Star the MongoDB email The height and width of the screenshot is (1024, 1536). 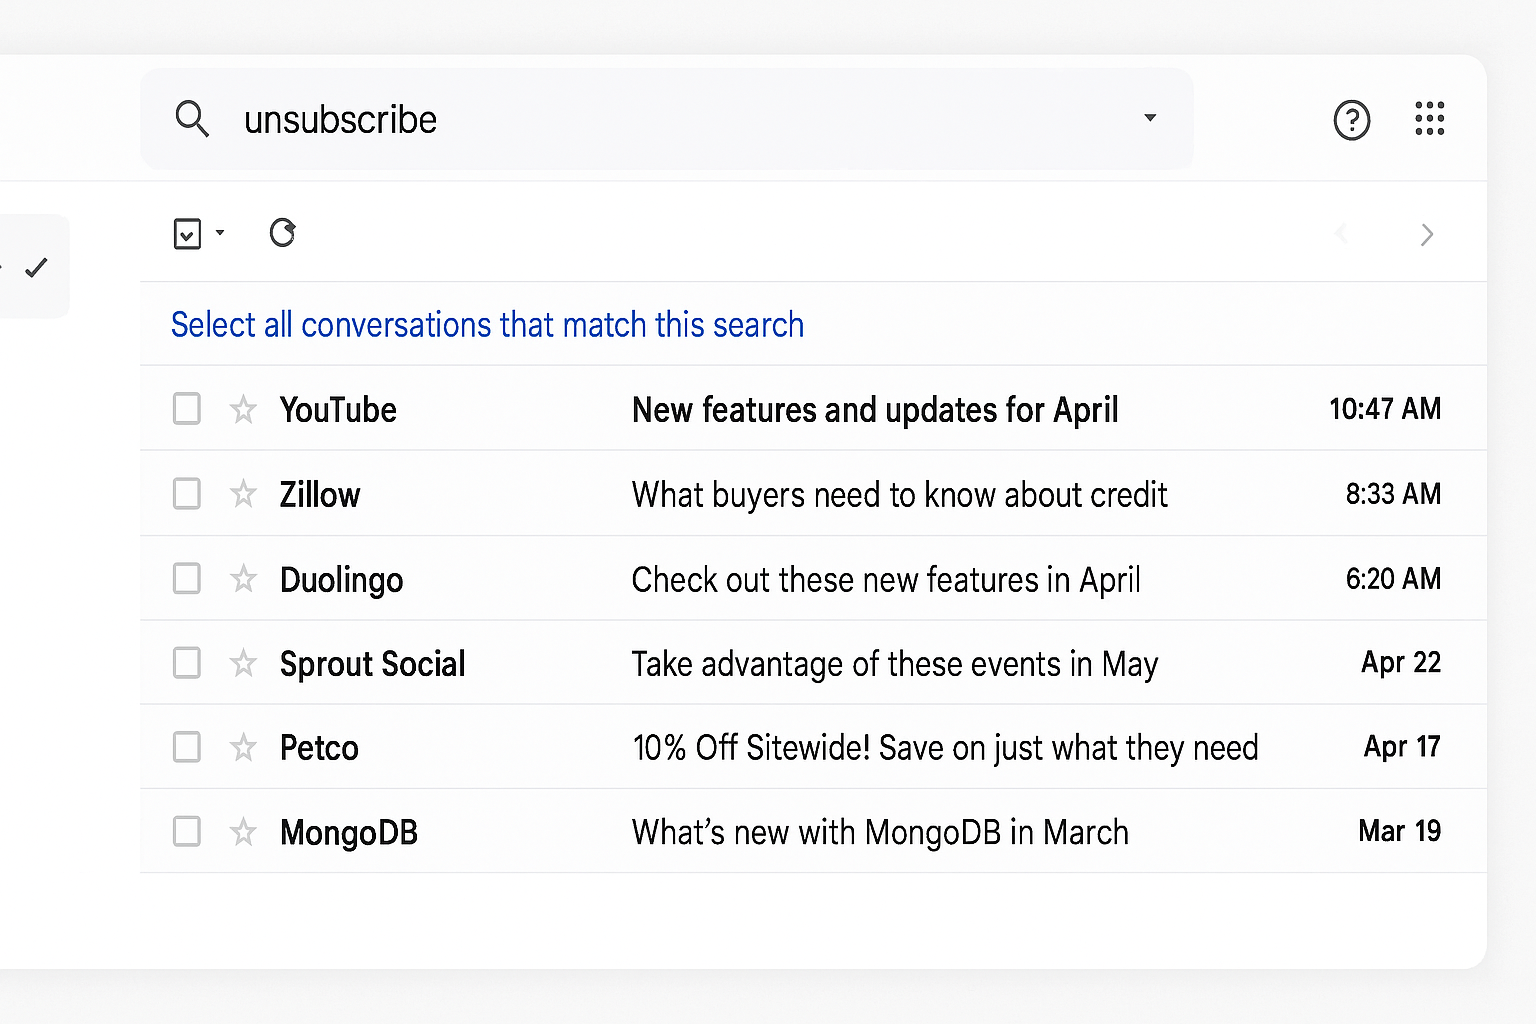(x=243, y=832)
